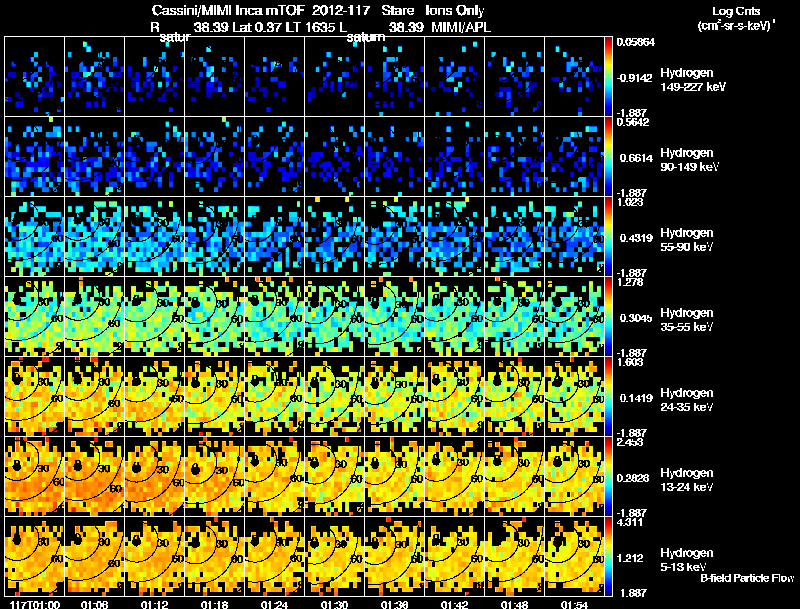Select the 'Hydrogen 35-55 keV' row label
800x609 pixels.
[687, 320]
